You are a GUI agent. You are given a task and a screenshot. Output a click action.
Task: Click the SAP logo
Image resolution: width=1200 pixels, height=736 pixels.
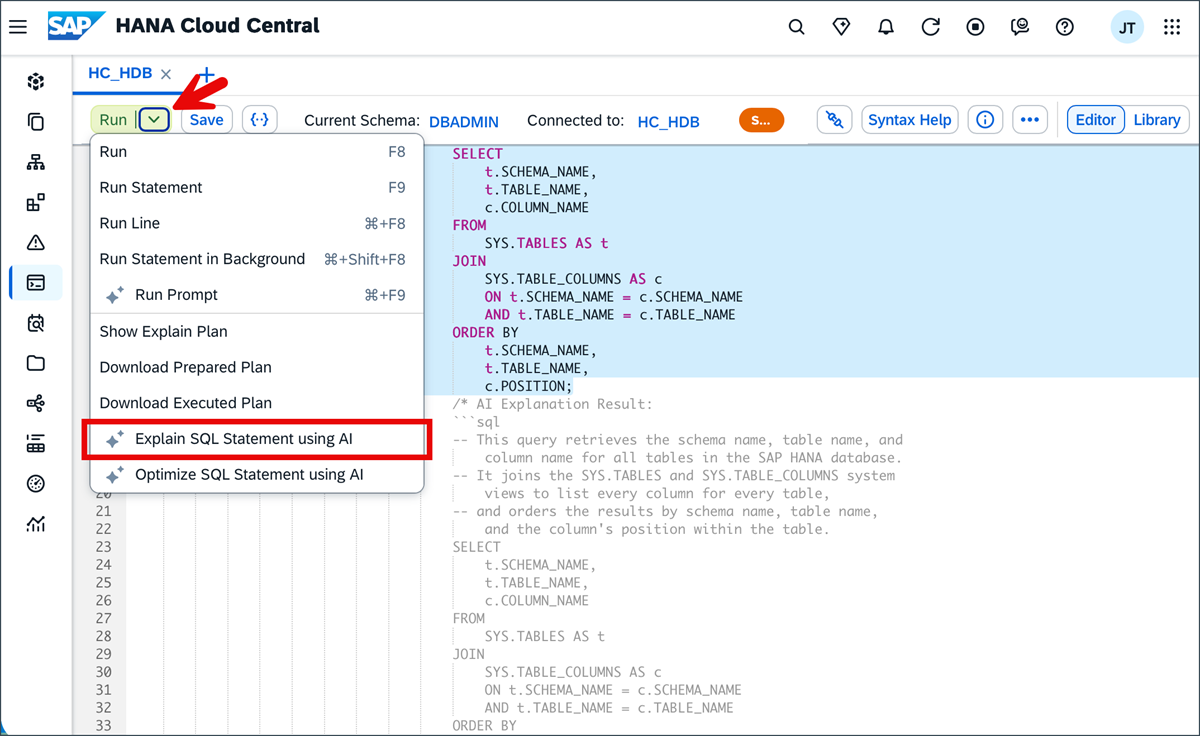77,26
